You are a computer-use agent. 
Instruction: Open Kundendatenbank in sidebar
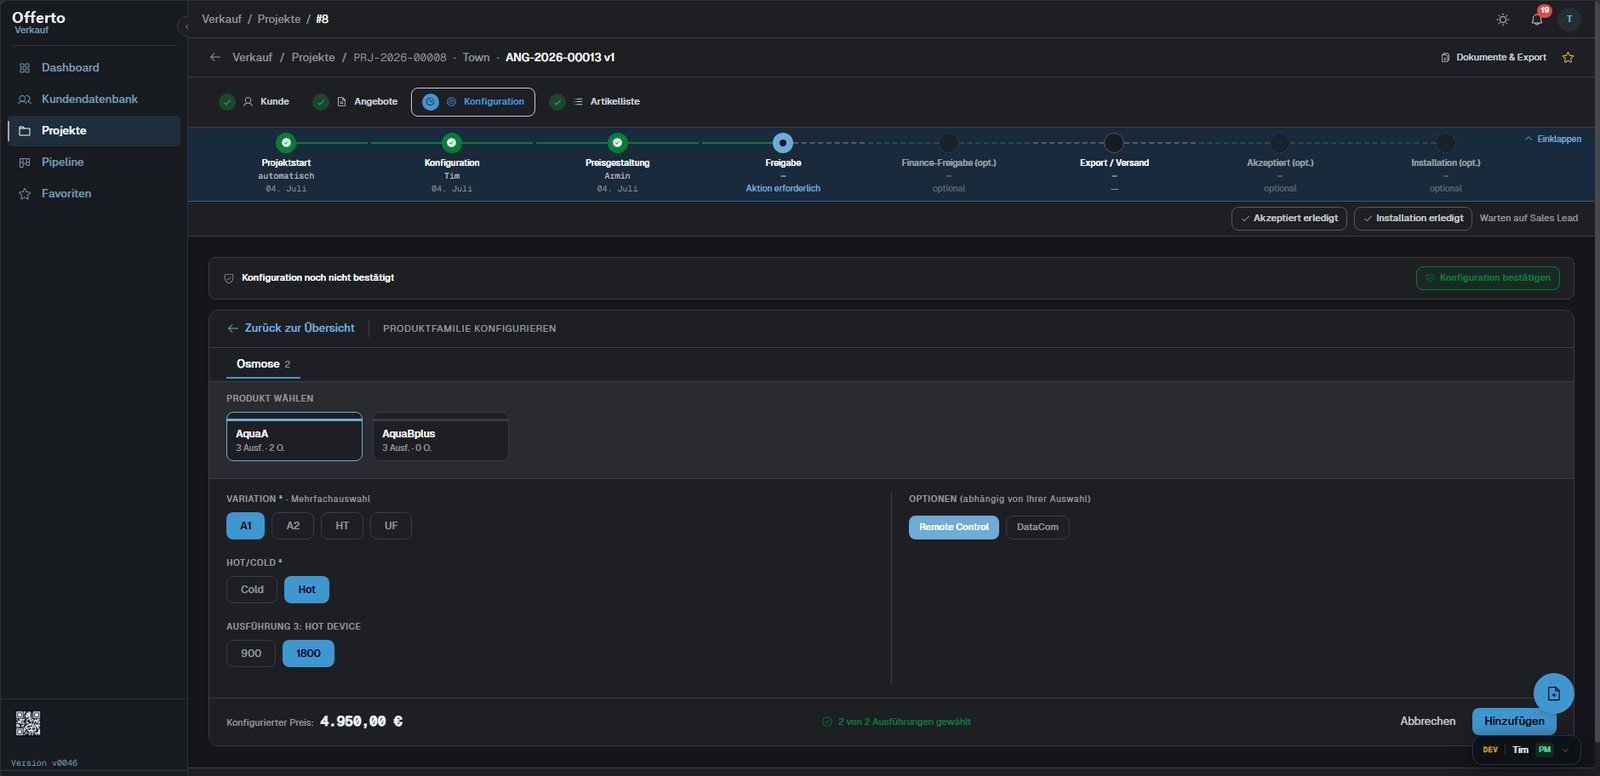coord(94,99)
